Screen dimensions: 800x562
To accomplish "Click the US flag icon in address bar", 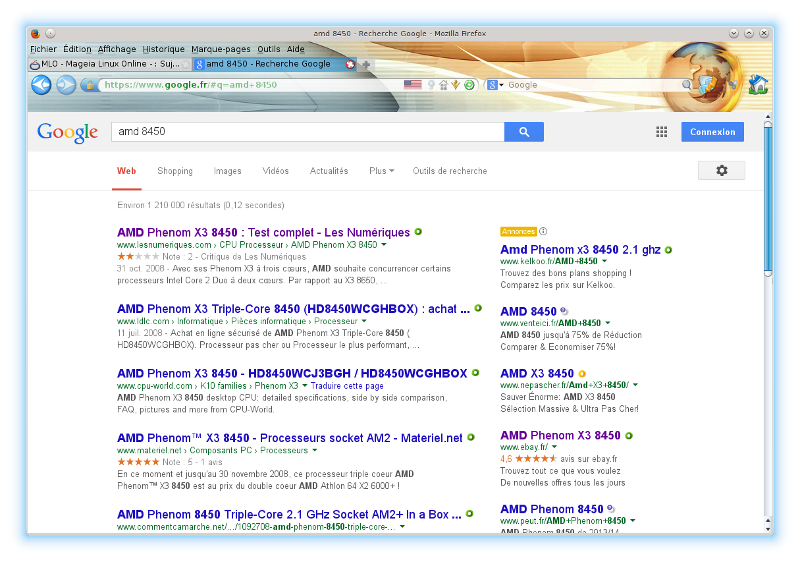I will (x=412, y=85).
